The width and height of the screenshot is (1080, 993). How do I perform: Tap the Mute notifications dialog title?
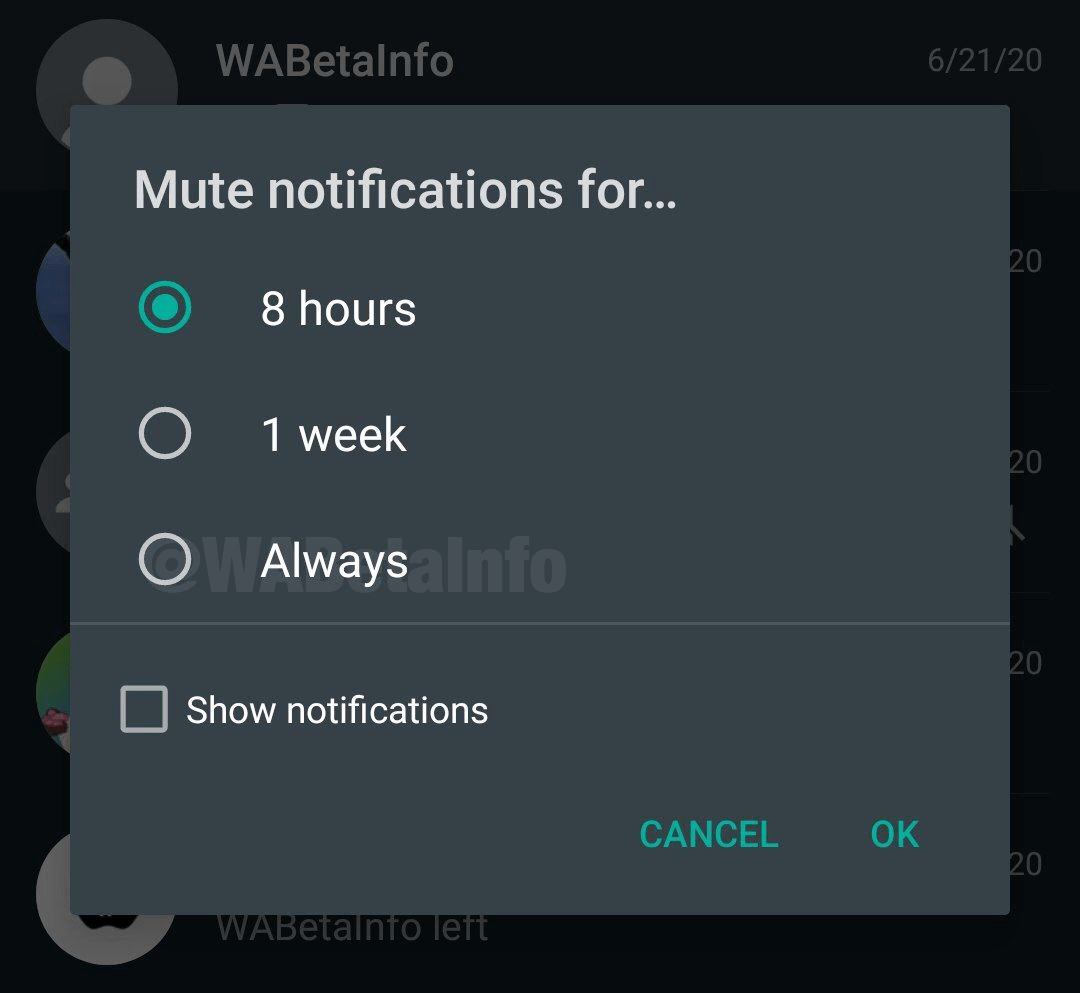pos(404,189)
